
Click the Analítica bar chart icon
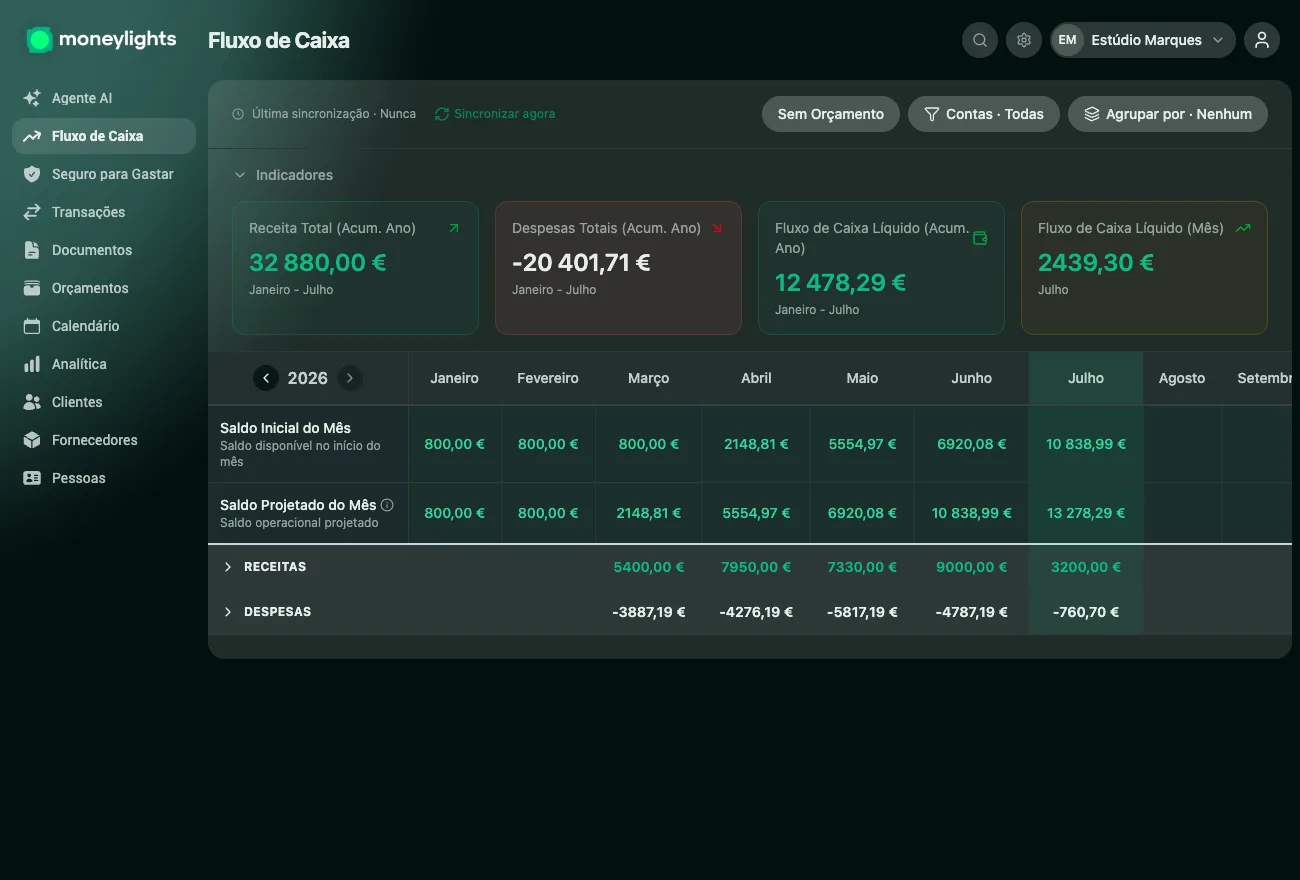(32, 364)
